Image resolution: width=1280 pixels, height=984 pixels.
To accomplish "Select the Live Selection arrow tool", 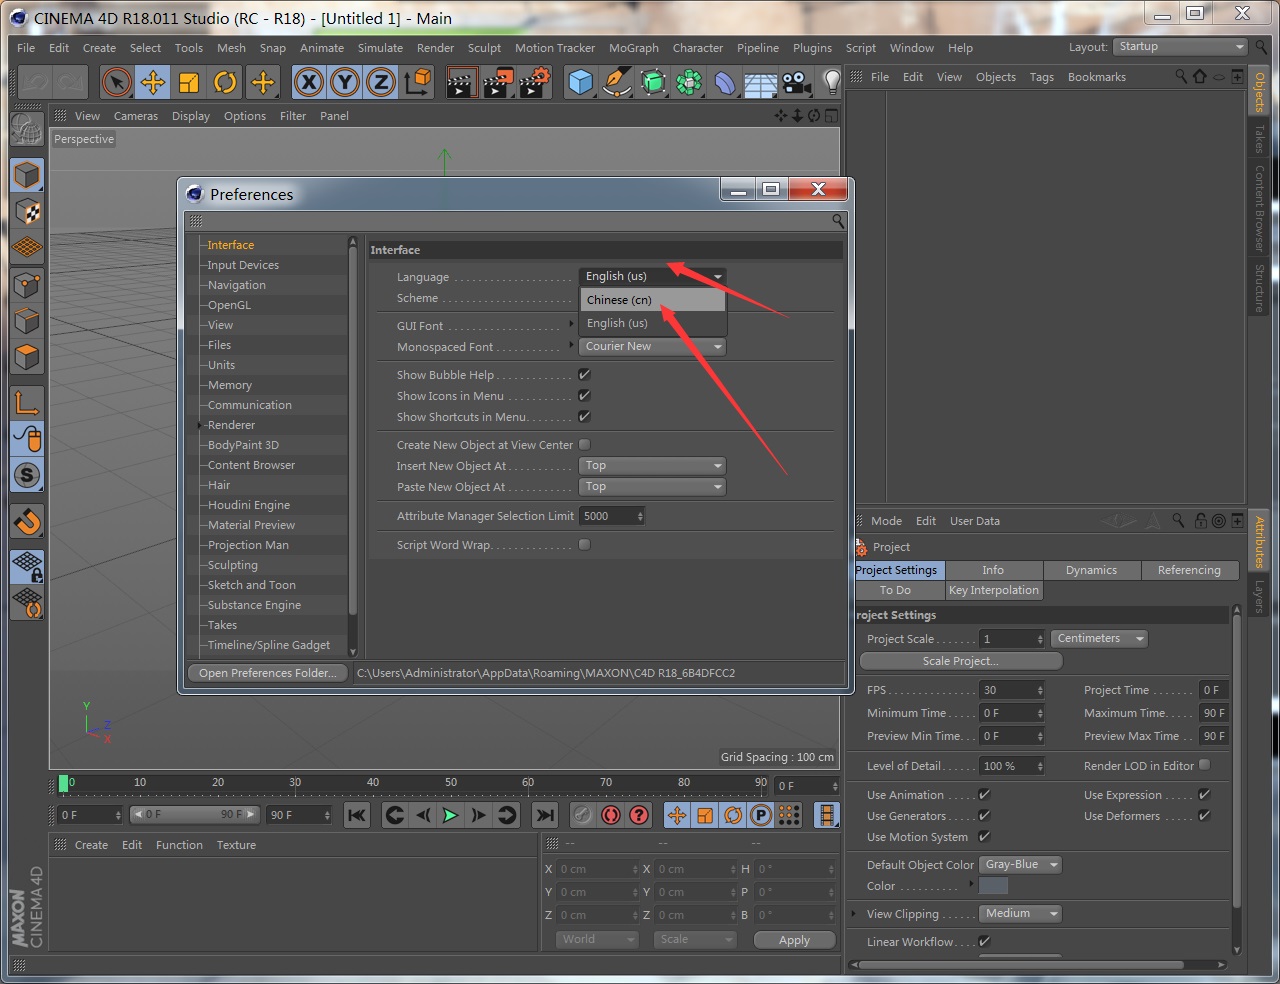I will (117, 82).
